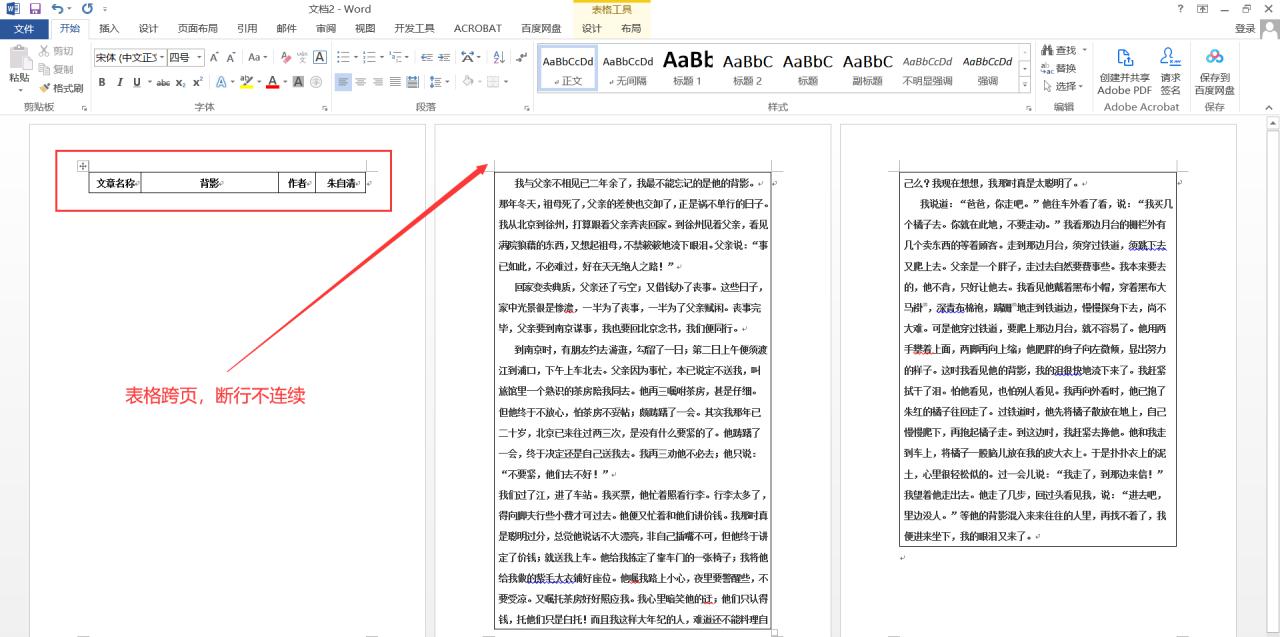This screenshot has width=1280, height=637.
Task: Toggle superscript formatting
Action: (x=197, y=82)
